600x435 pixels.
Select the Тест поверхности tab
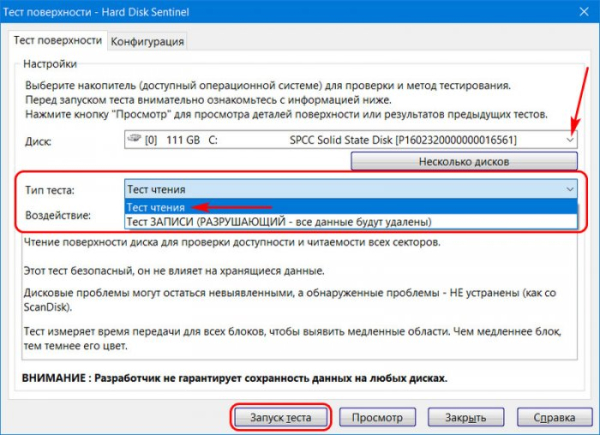tap(57, 41)
